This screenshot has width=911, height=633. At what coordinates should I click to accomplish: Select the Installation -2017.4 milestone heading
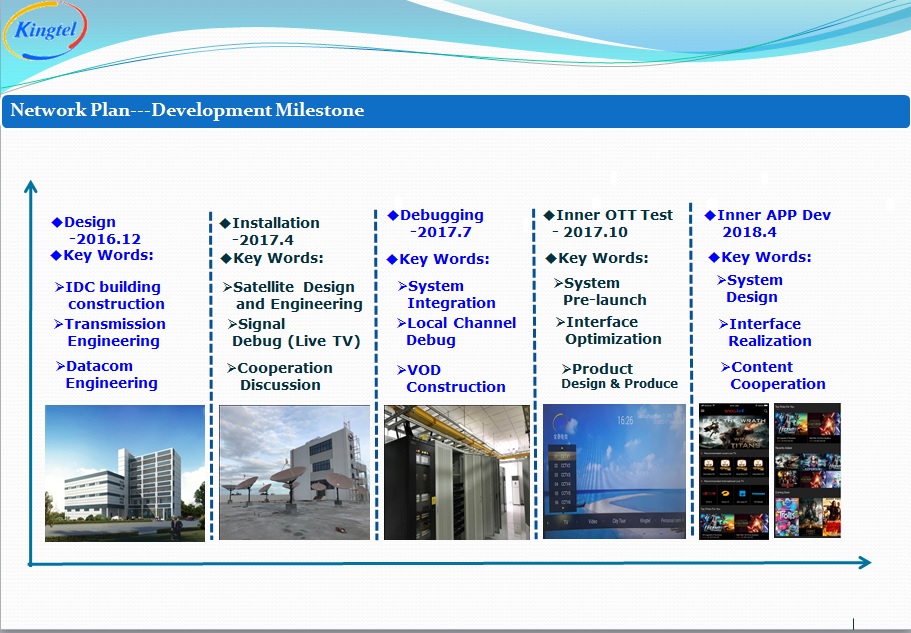[x=273, y=231]
